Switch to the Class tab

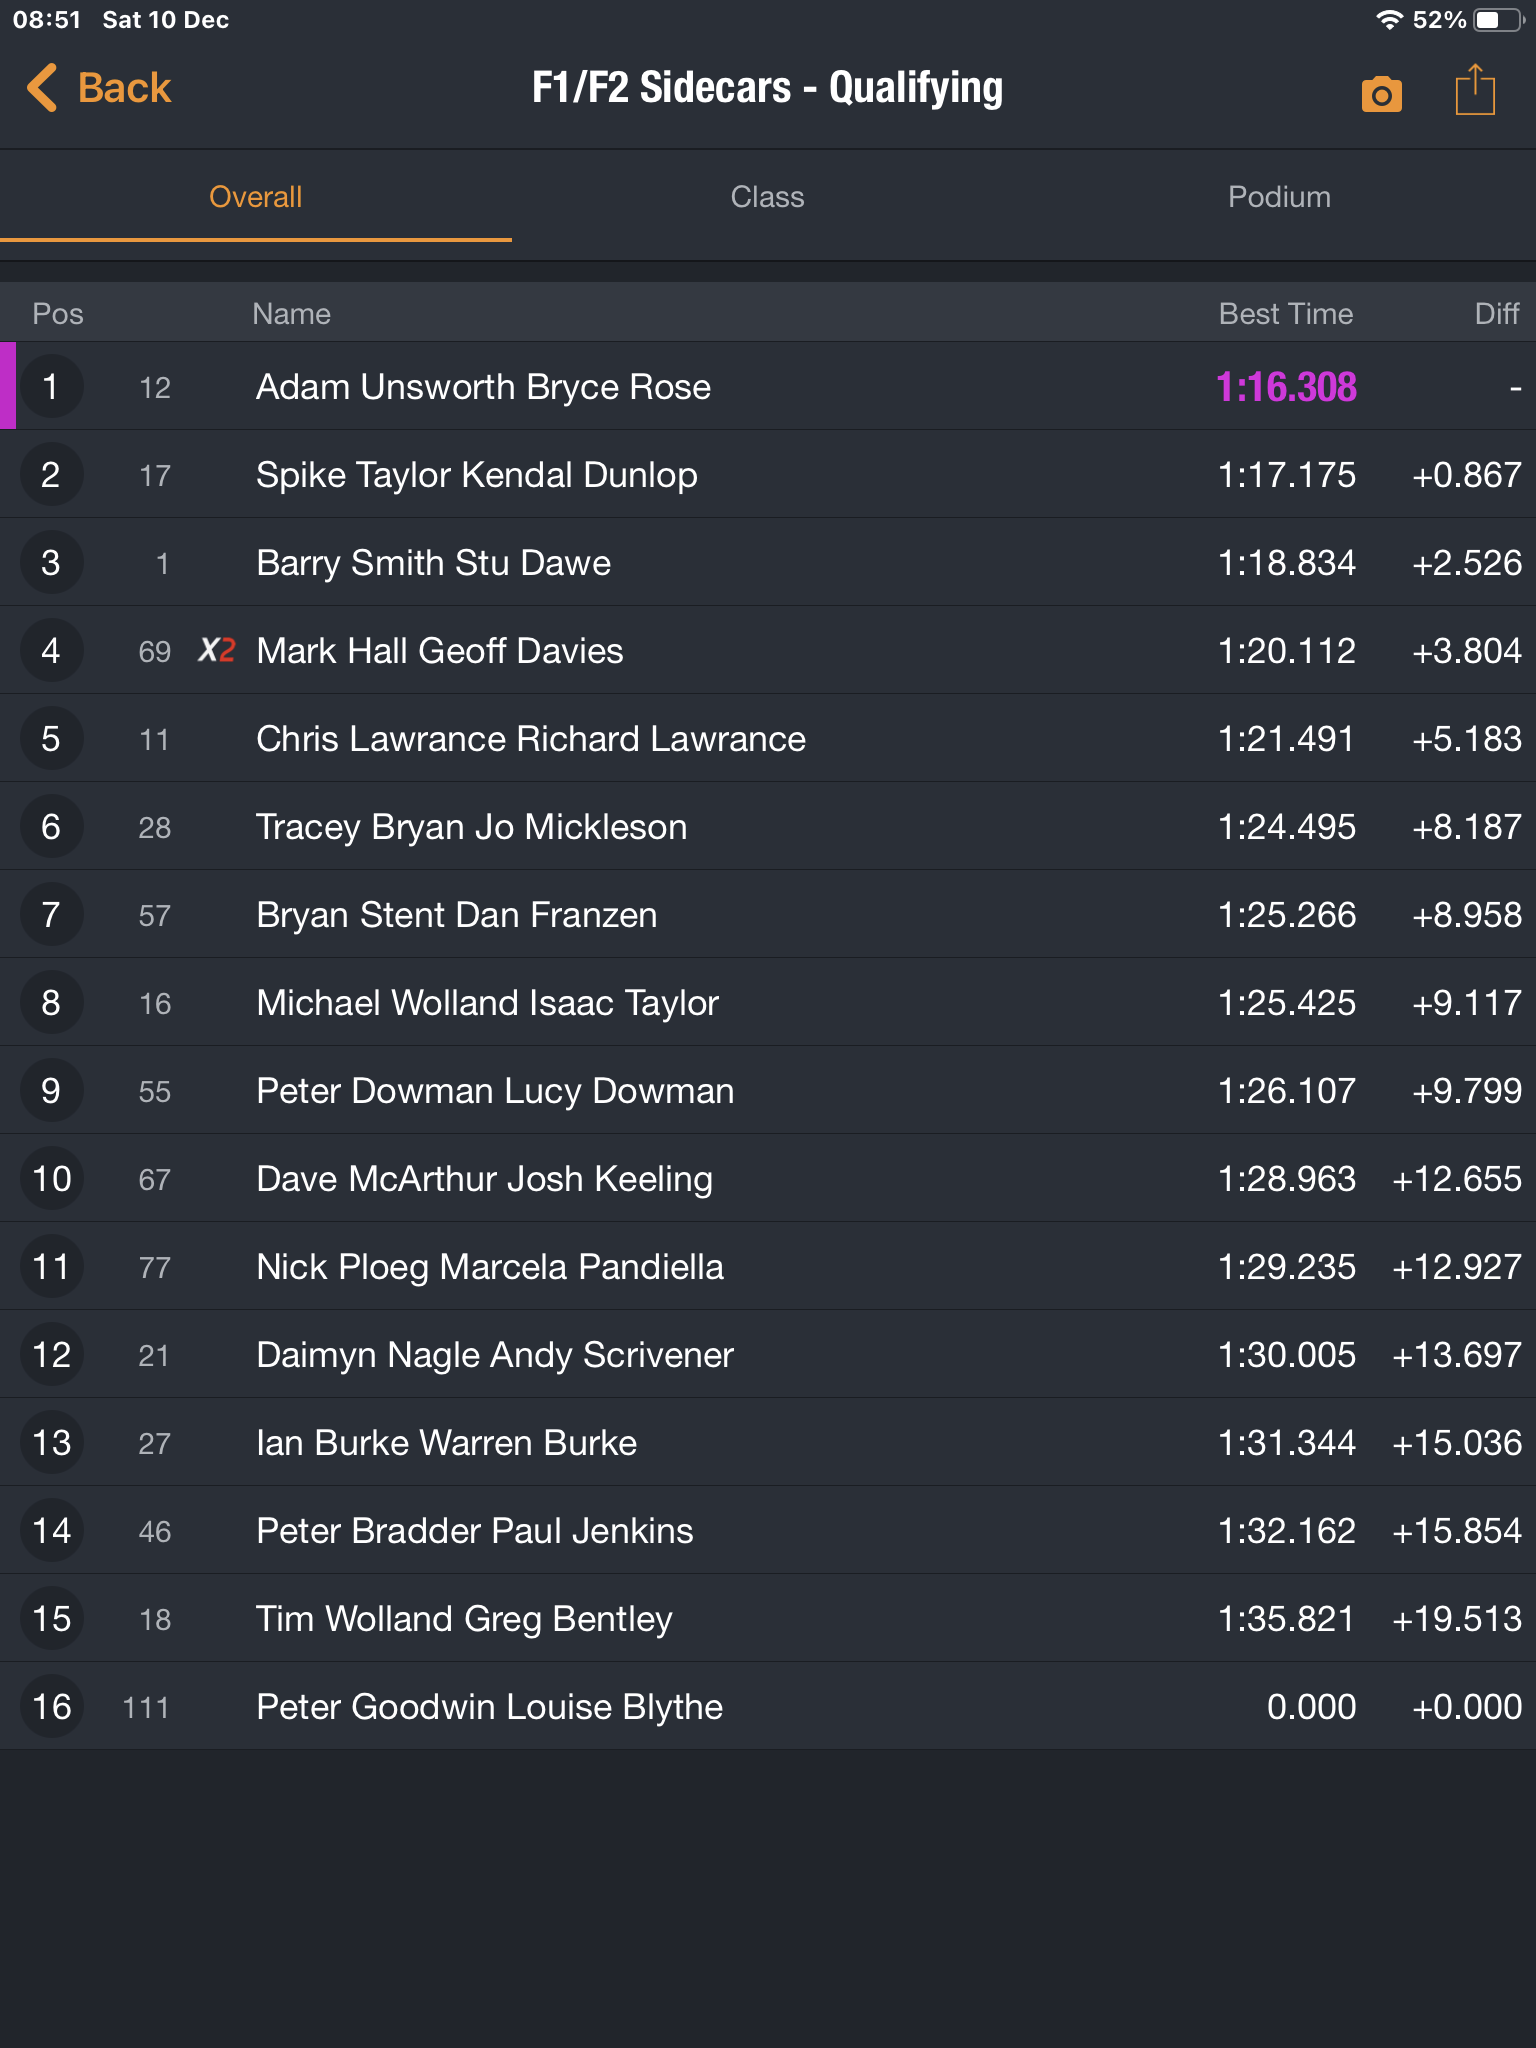[767, 197]
